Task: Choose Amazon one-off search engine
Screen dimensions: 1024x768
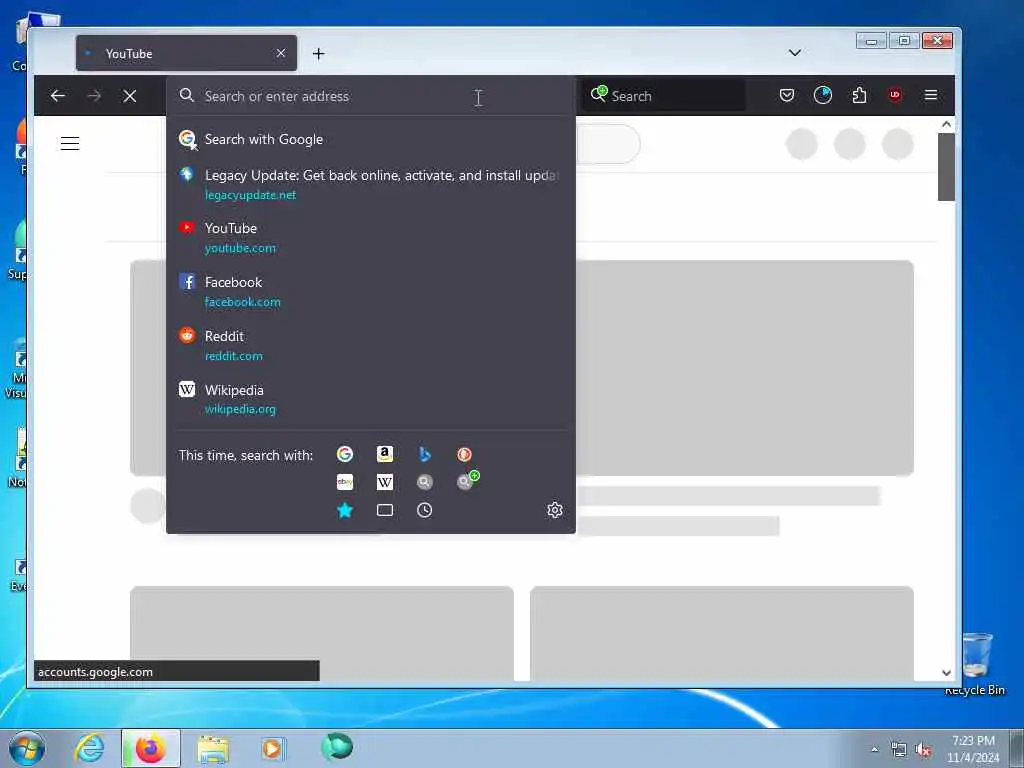Action: coord(385,455)
